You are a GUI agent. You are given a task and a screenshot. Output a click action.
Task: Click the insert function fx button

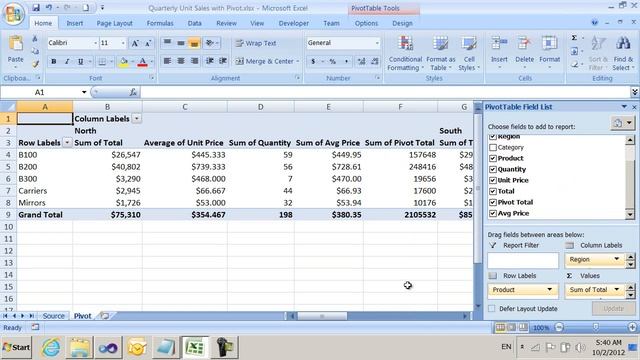click(x=133, y=93)
